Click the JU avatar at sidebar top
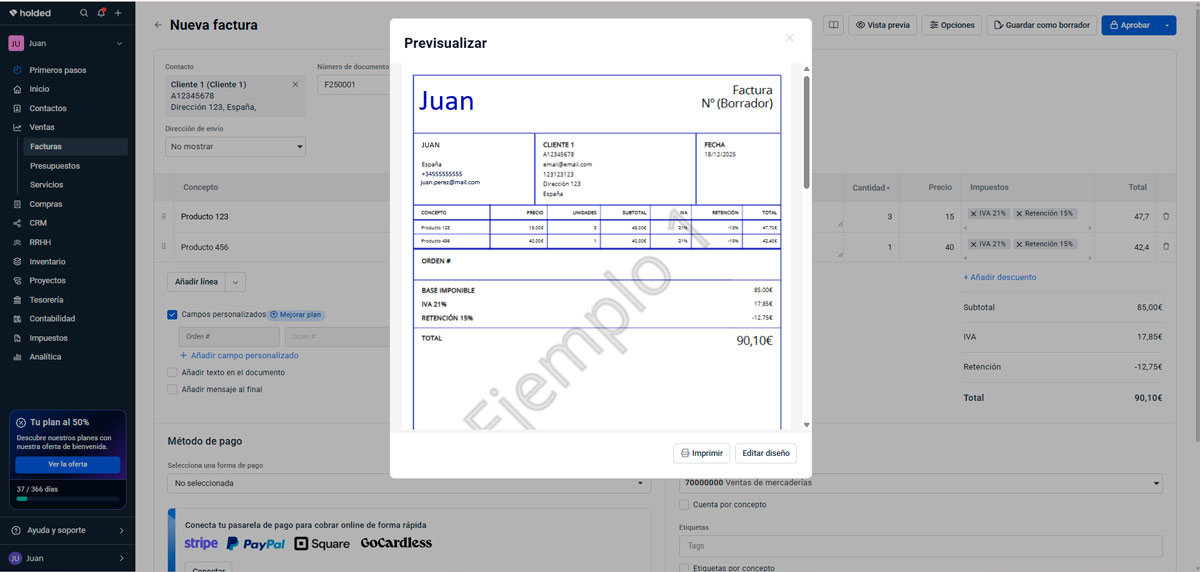Viewport: 1200px width, 572px height. click(16, 43)
